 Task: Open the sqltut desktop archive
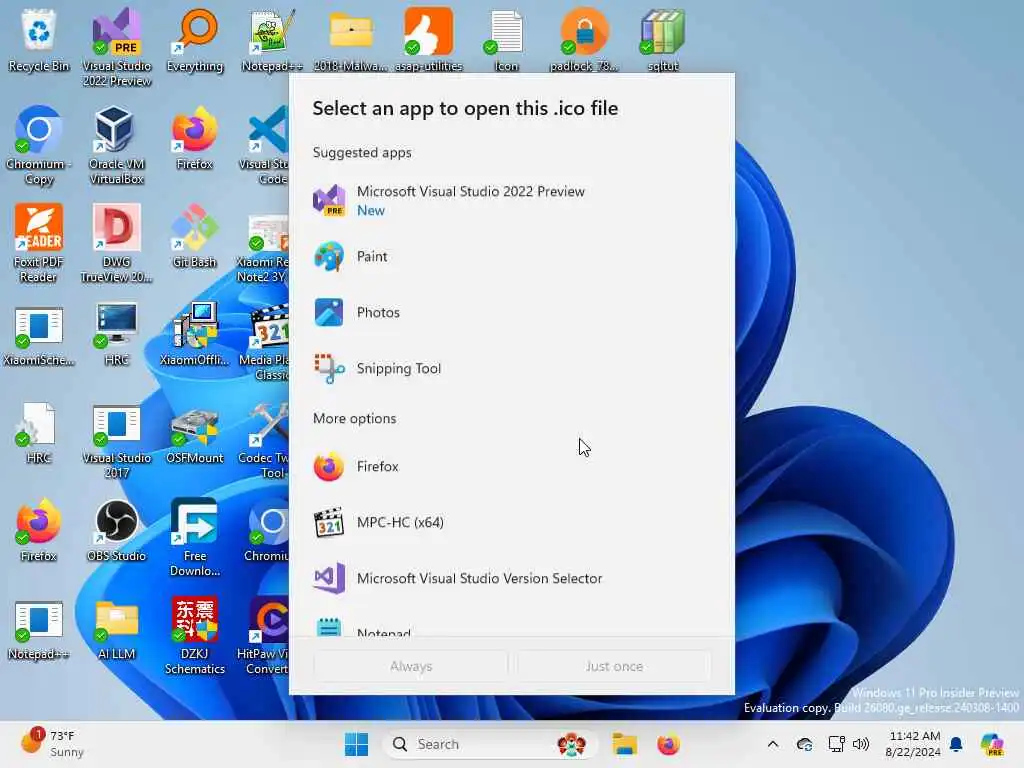663,40
